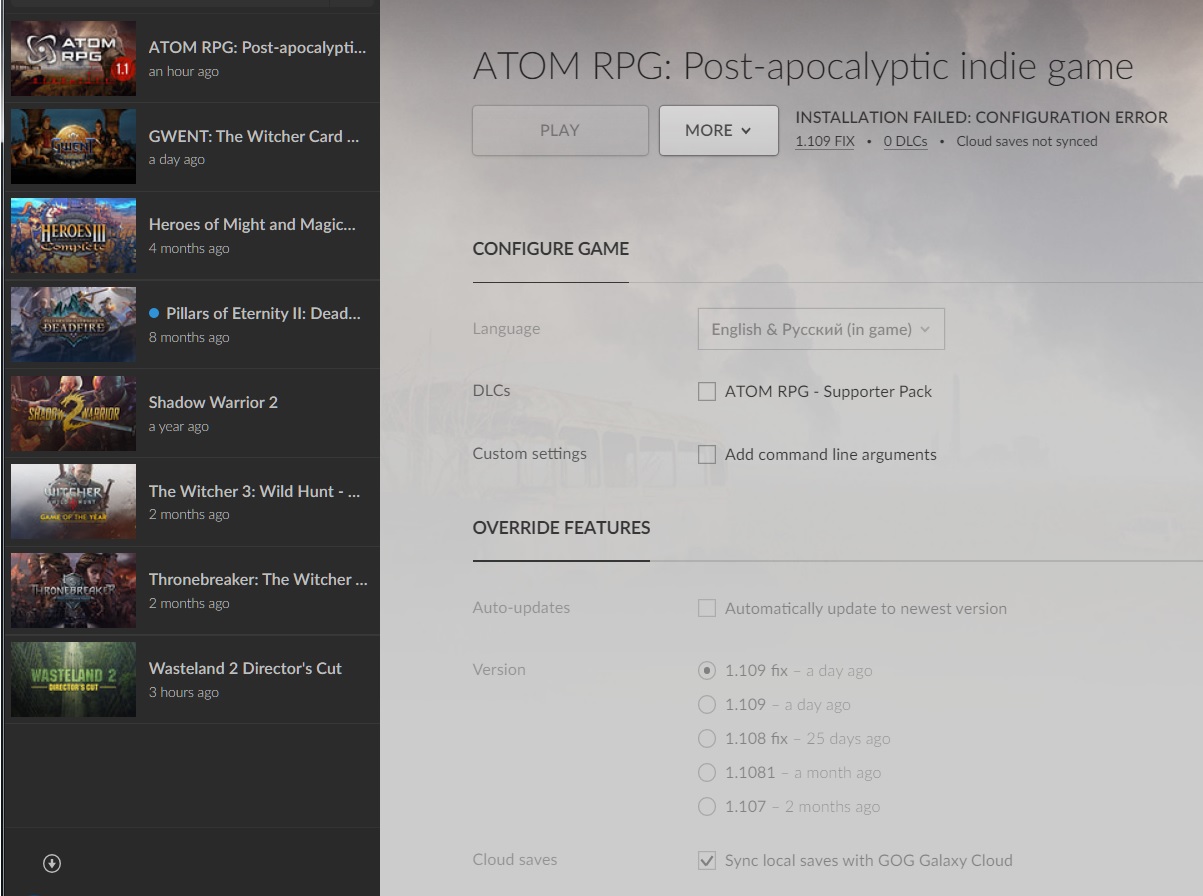Click Heroes III Complete cover thumbnail
The image size is (1203, 896).
click(73, 236)
